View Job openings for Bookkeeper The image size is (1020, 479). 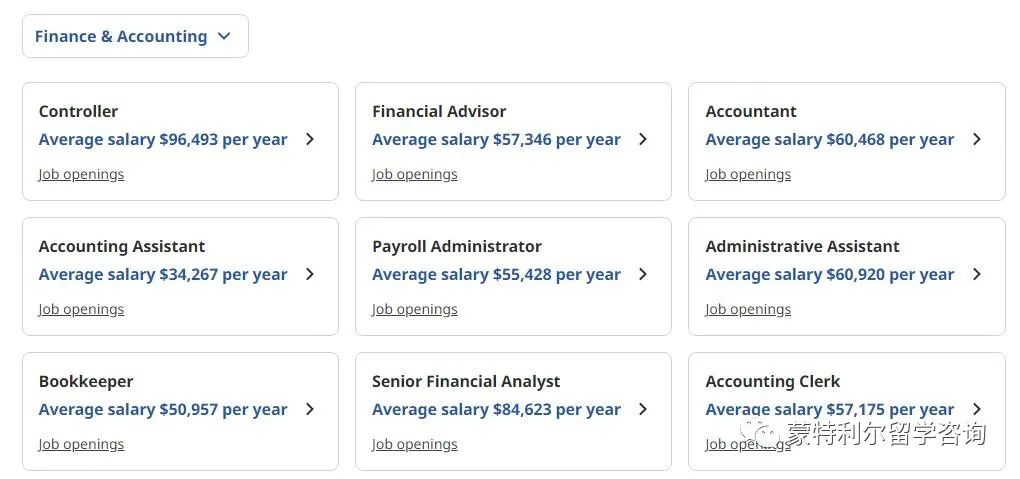click(x=81, y=444)
